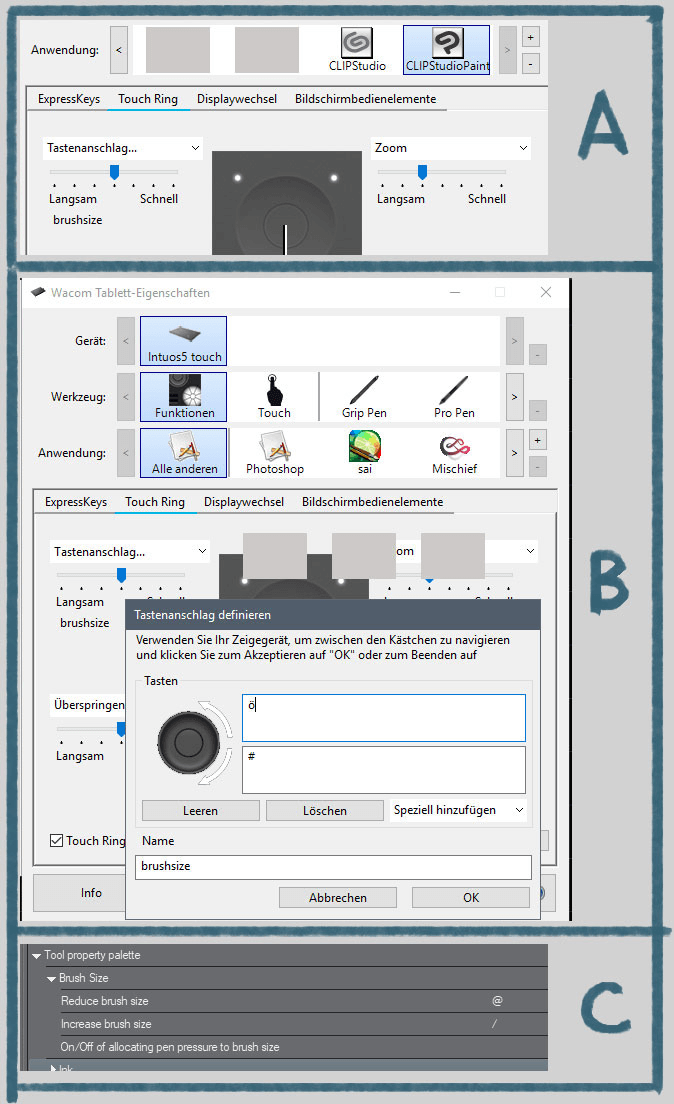Viewport: 674px width, 1104px height.
Task: Choose the Funktionen tool icon
Action: [183, 396]
